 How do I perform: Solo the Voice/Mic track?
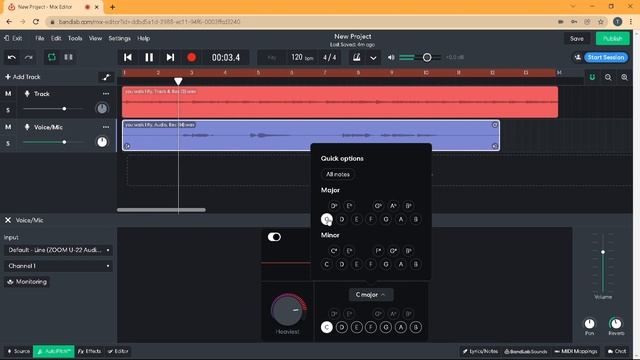point(8,144)
